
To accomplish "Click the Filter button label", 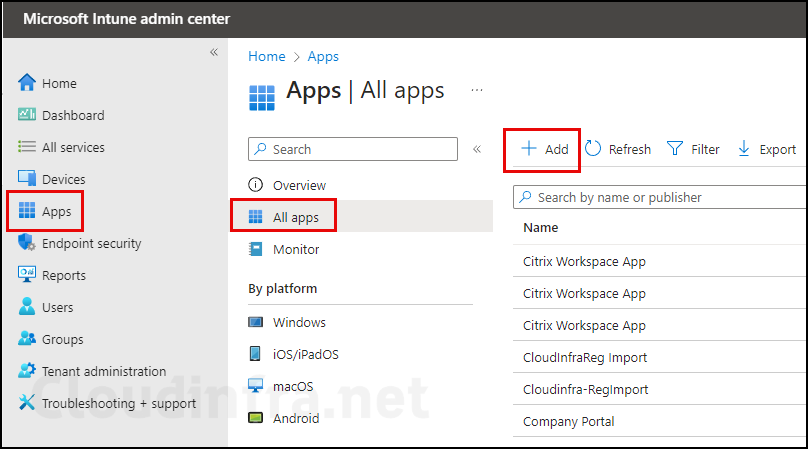I will pyautogui.click(x=705, y=149).
